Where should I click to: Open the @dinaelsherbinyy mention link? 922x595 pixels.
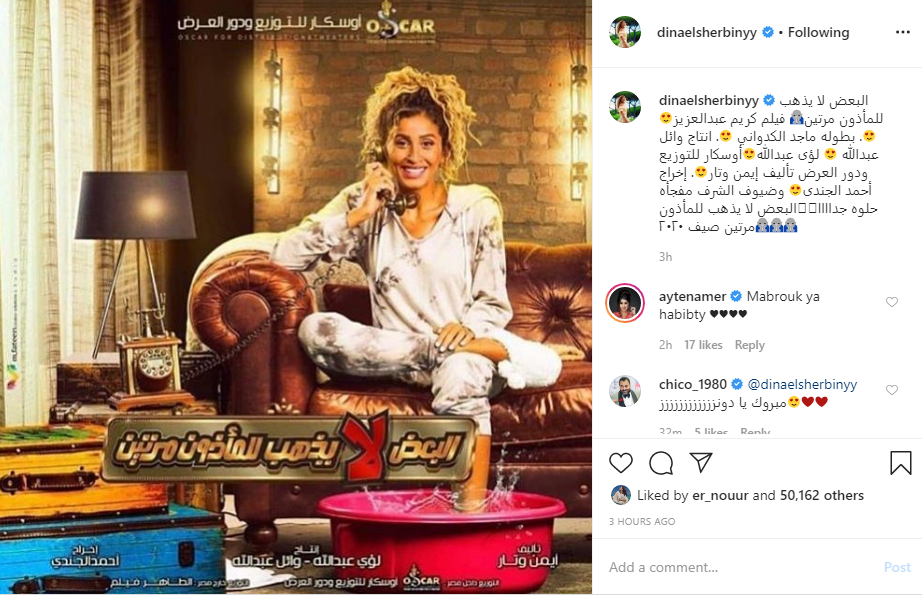point(802,385)
